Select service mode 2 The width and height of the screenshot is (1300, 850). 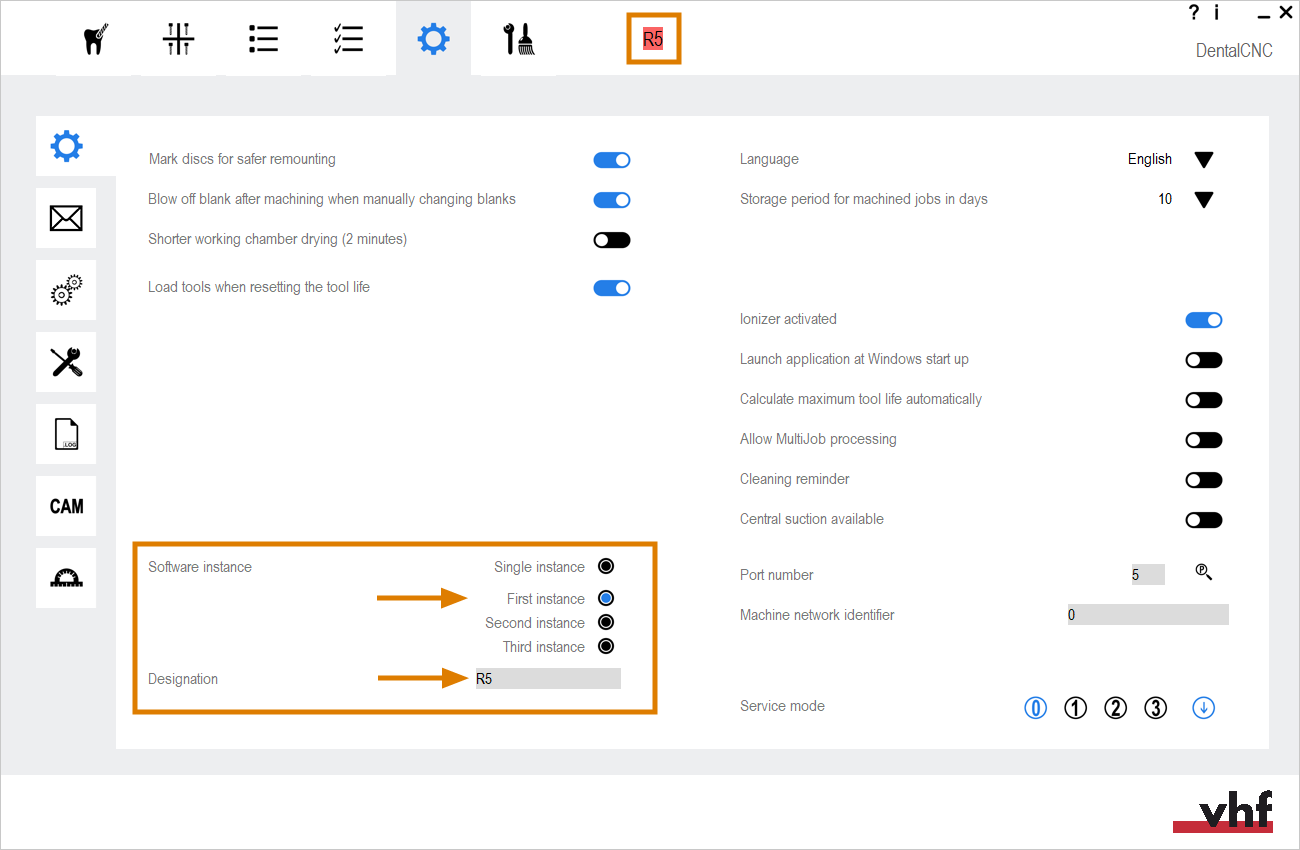click(x=1115, y=708)
